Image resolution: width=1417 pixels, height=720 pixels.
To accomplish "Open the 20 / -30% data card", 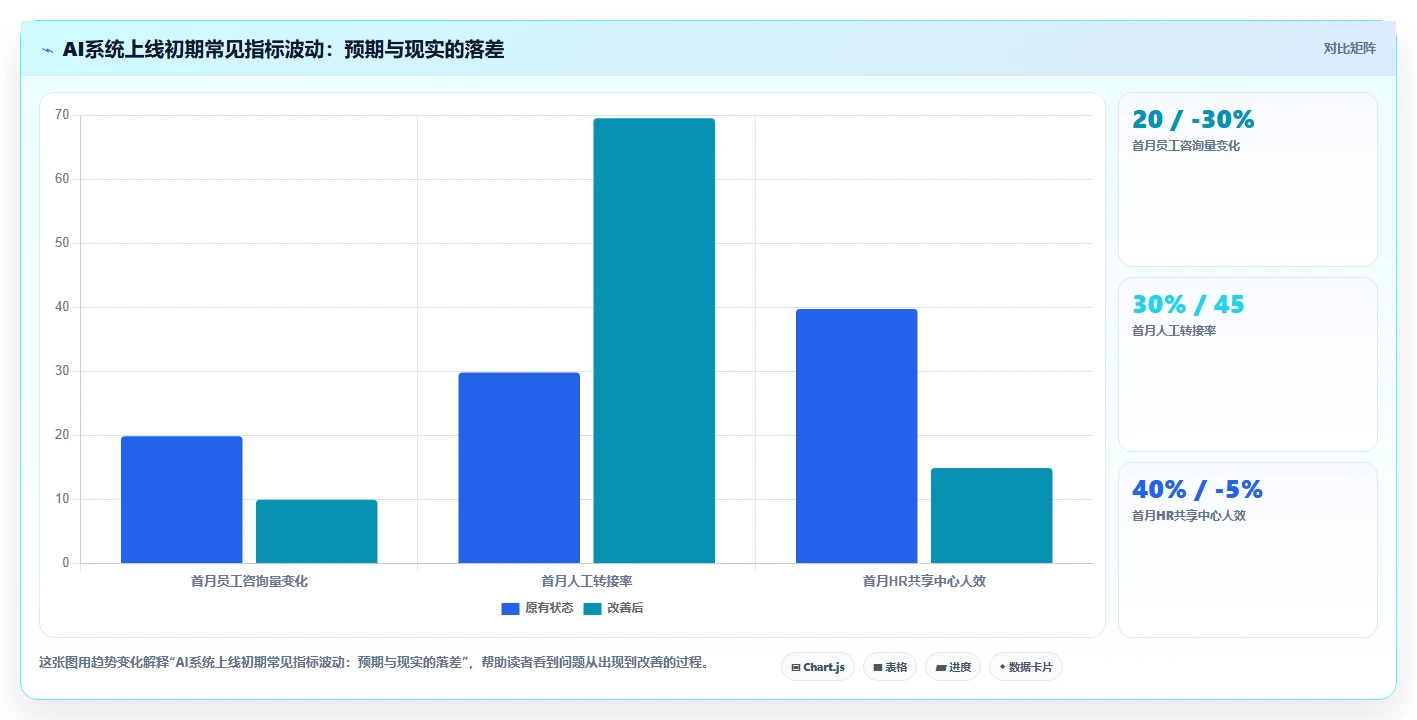I will [1247, 180].
